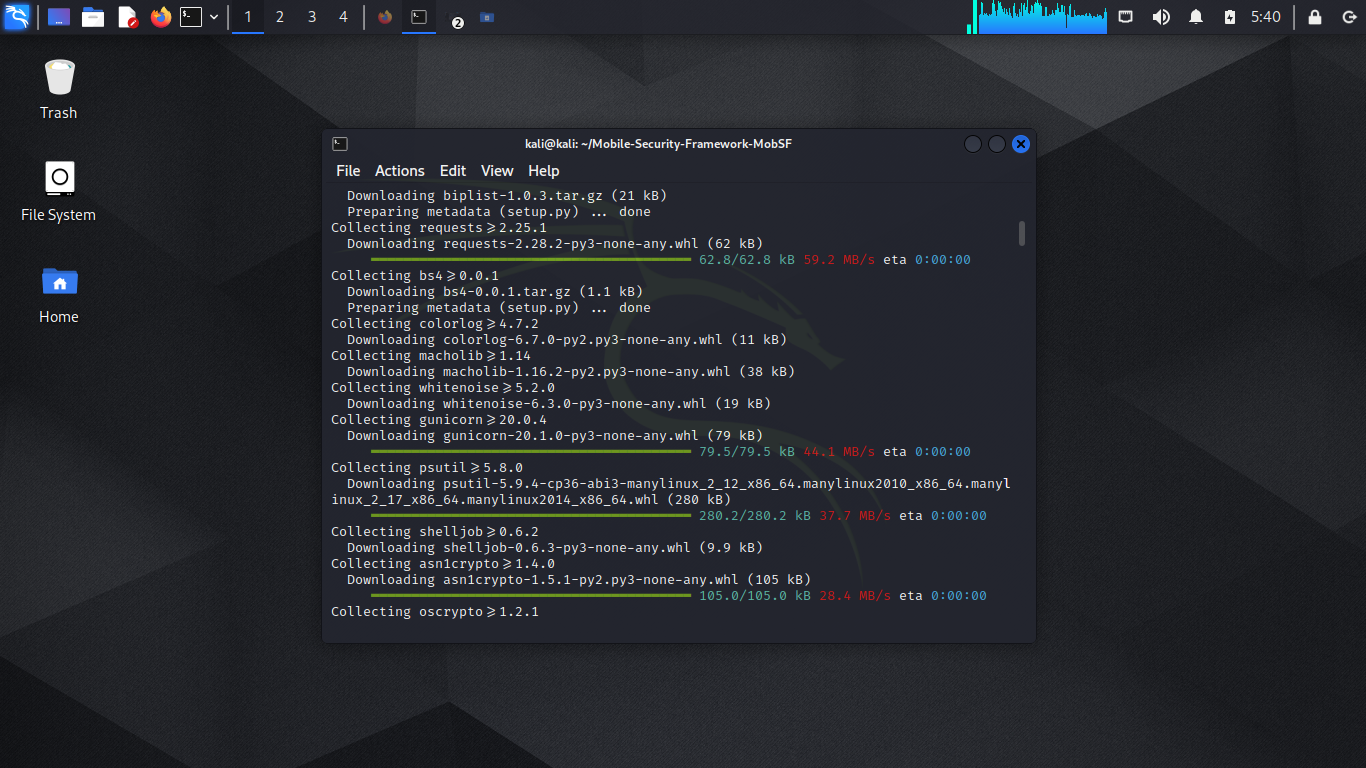Viewport: 1366px width, 768px height.
Task: Launch the text editor from panel
Action: [x=127, y=17]
